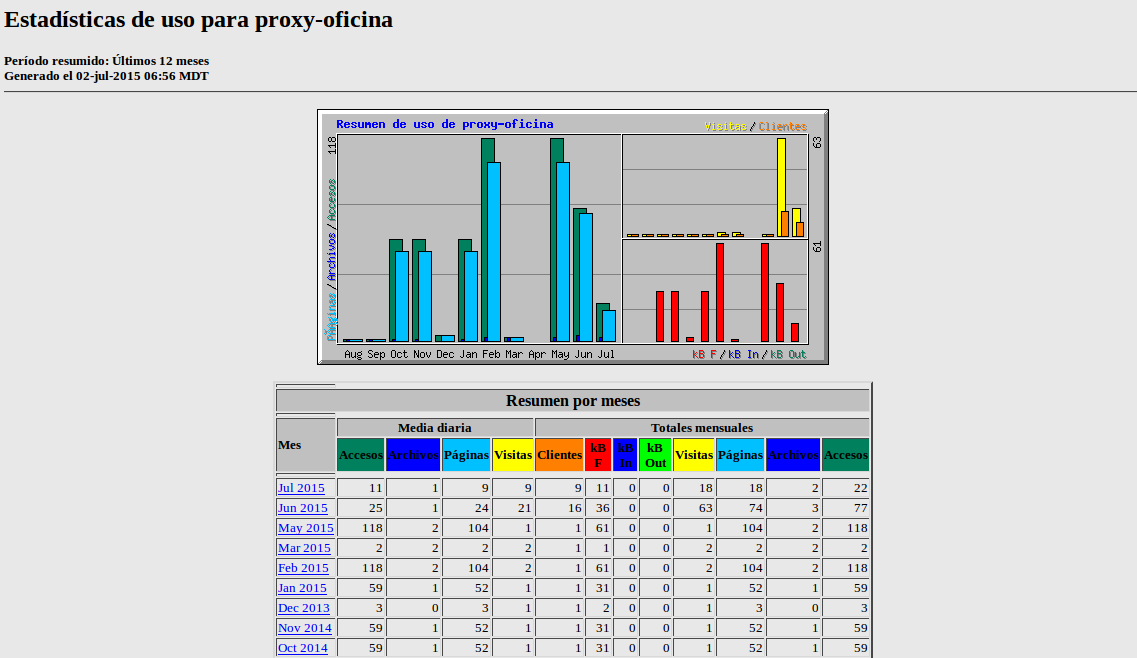Image resolution: width=1137 pixels, height=658 pixels.
Task: Click the Resumen por meses table title
Action: pyautogui.click(x=573, y=400)
